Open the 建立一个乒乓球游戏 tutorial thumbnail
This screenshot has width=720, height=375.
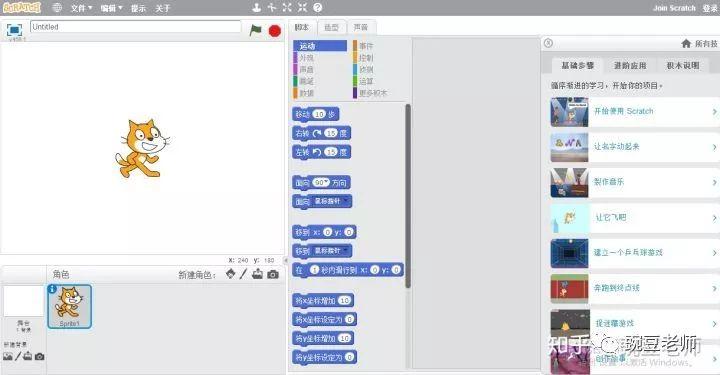point(569,253)
